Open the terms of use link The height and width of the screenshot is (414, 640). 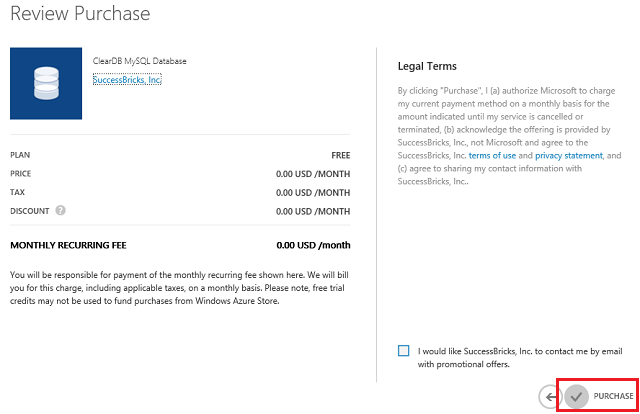point(492,156)
